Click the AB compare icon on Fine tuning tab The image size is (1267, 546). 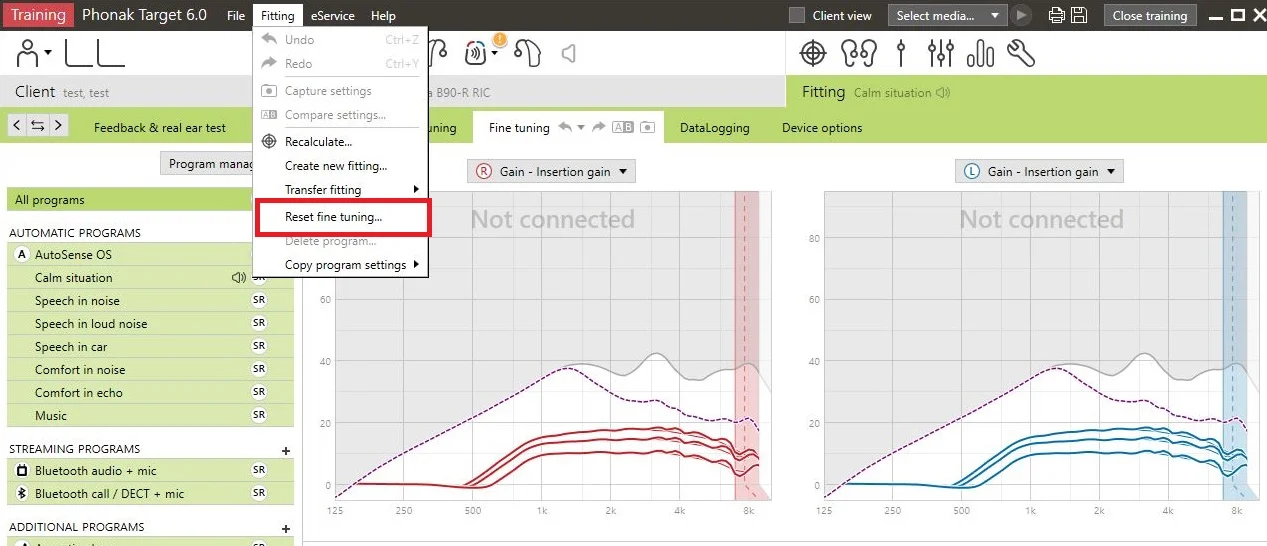coord(623,127)
